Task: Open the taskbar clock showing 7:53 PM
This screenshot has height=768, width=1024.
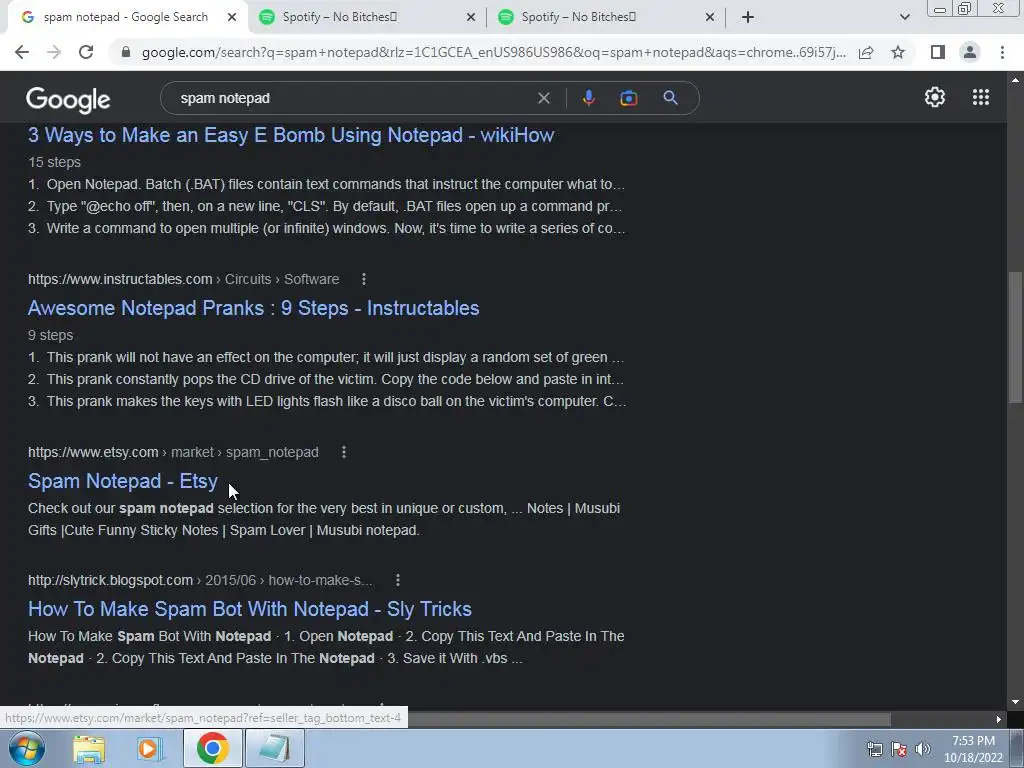Action: point(973,749)
